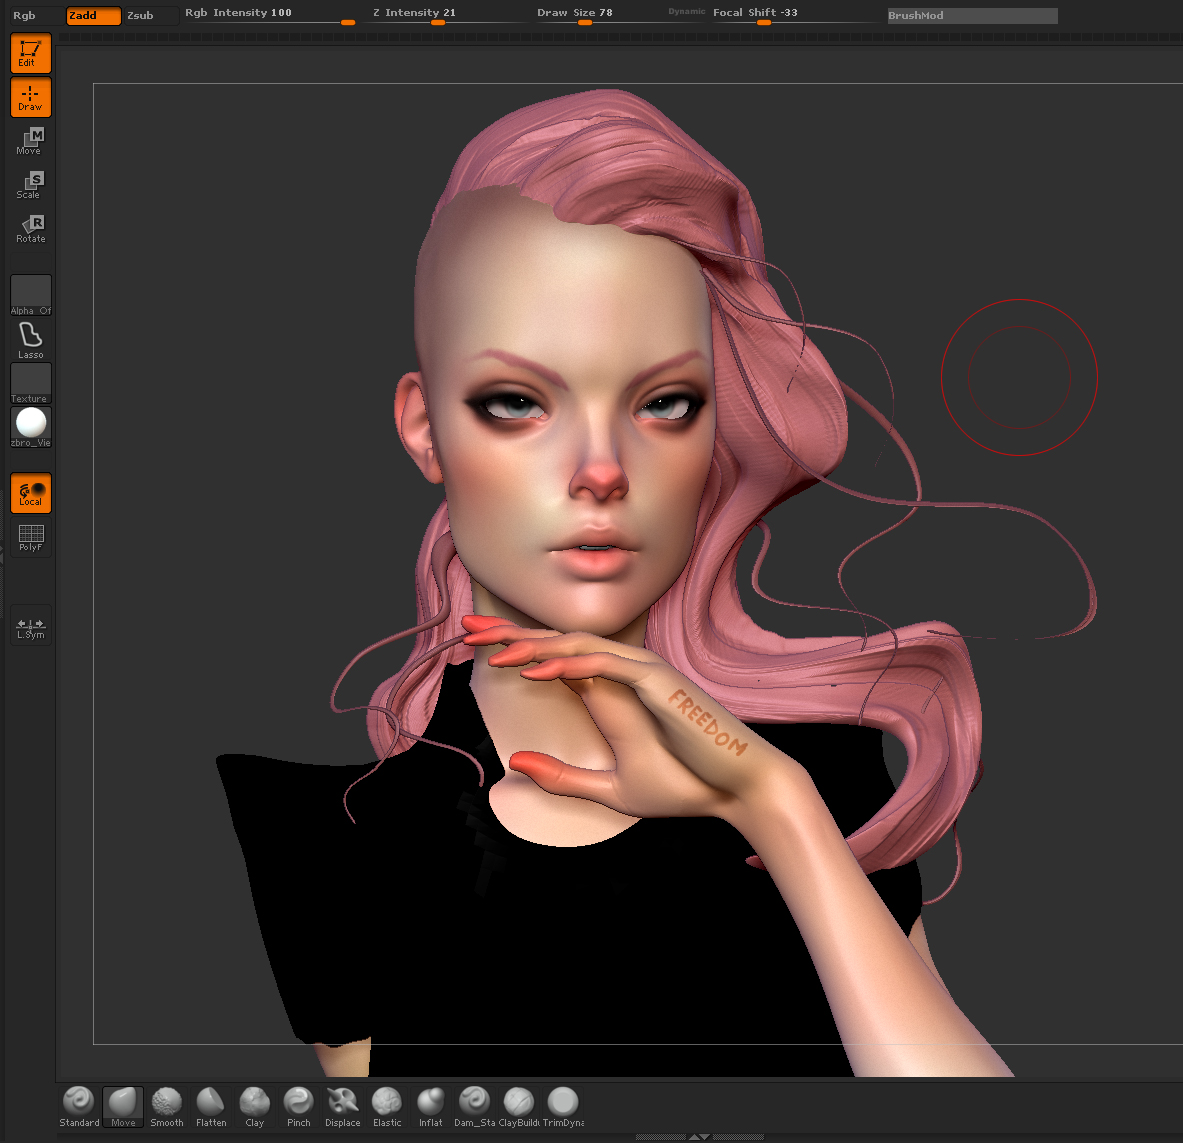
Task: Select the Displace brush
Action: (x=343, y=1107)
